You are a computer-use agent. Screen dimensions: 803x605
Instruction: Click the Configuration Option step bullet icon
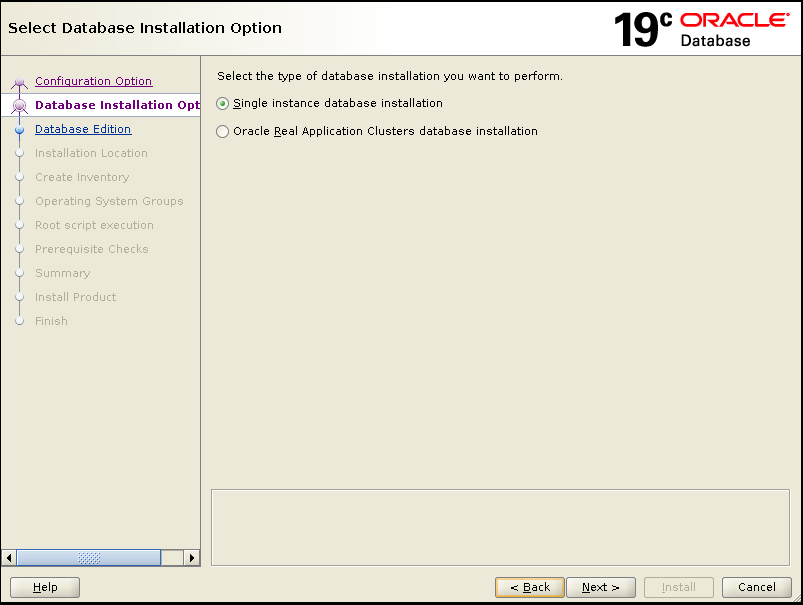[x=19, y=82]
